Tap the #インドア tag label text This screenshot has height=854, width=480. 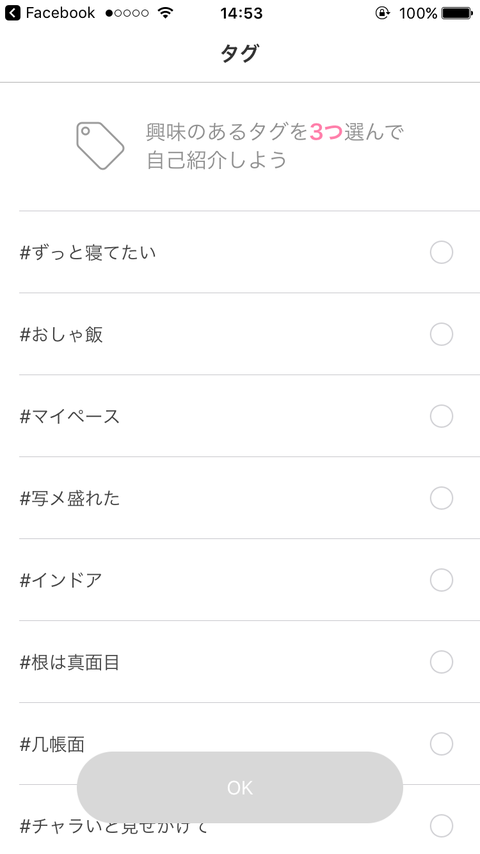tap(61, 580)
